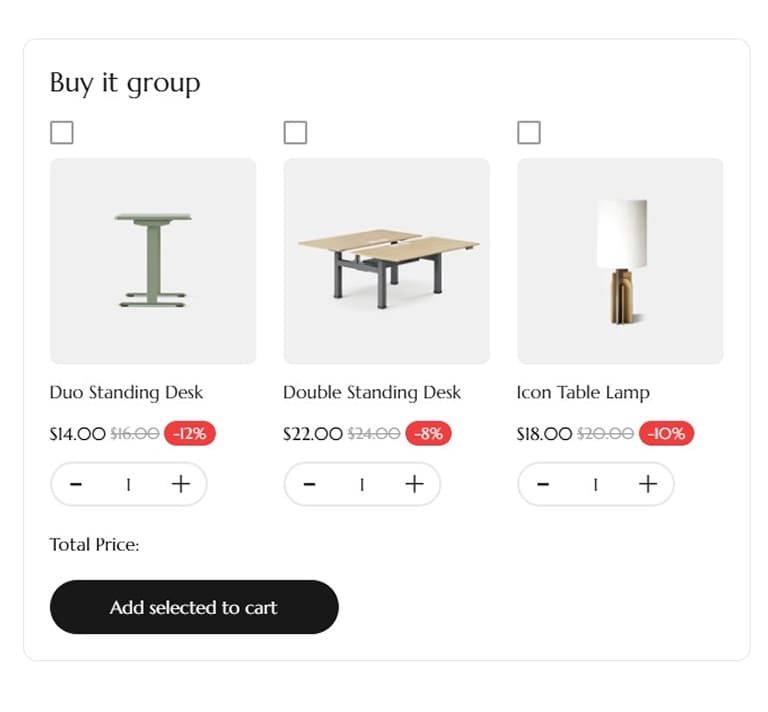Click the Icon Table Lamp product image
This screenshot has width=768, height=712.
[620, 261]
